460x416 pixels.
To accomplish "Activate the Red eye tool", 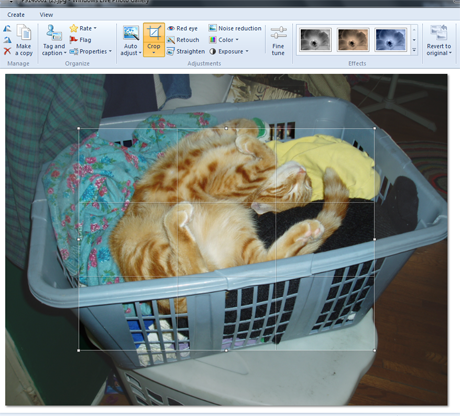I will tap(182, 28).
